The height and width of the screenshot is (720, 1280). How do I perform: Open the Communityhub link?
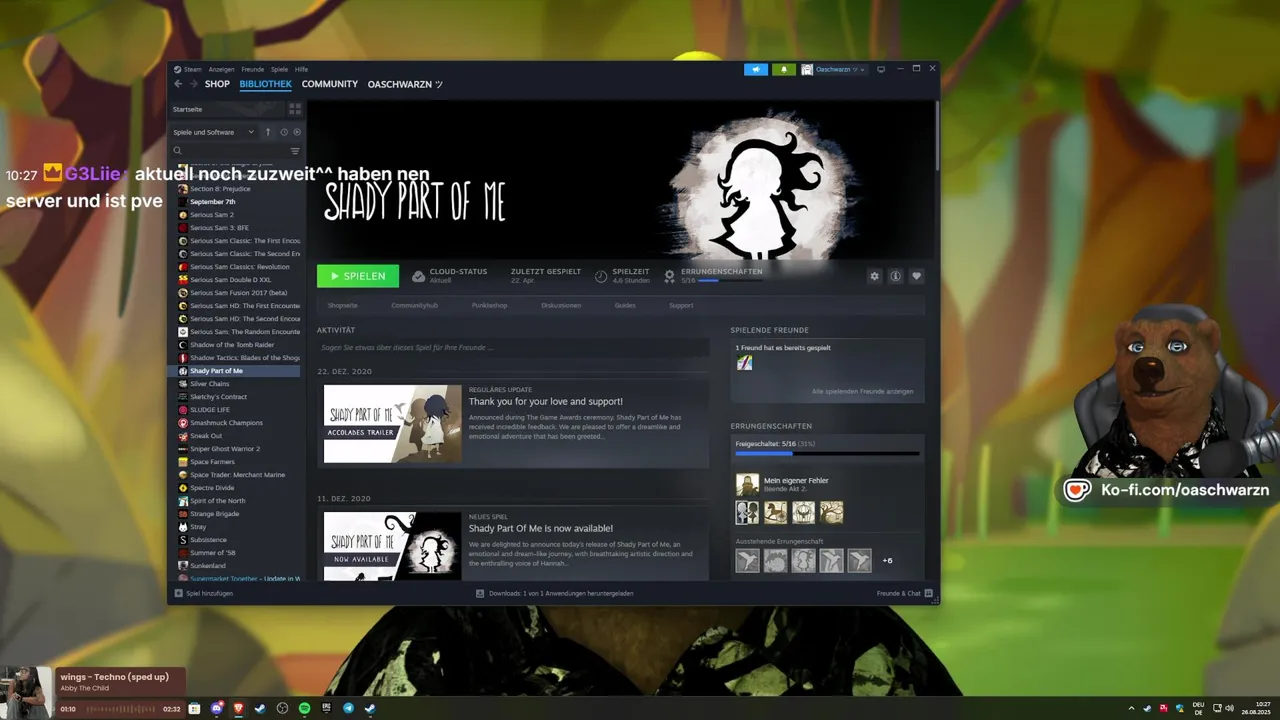point(414,305)
